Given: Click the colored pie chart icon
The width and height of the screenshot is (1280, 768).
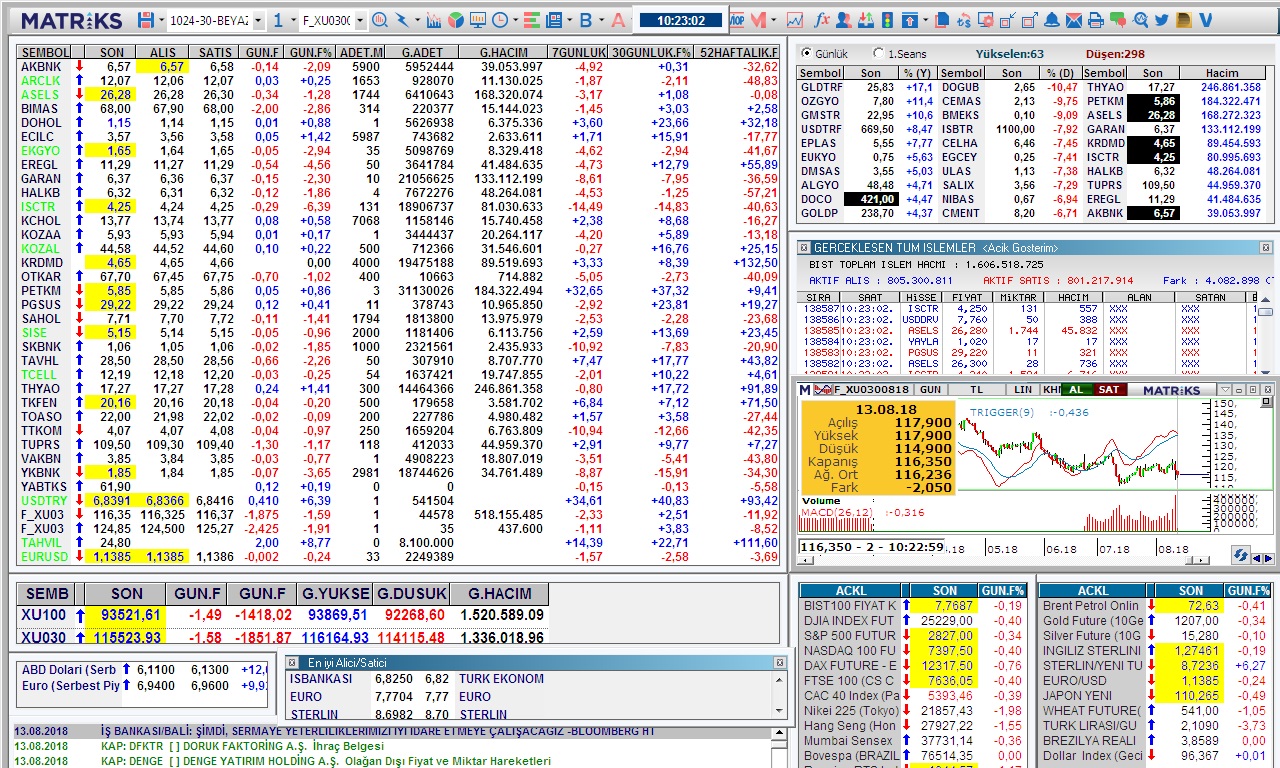Looking at the screenshot, I should pos(455,20).
